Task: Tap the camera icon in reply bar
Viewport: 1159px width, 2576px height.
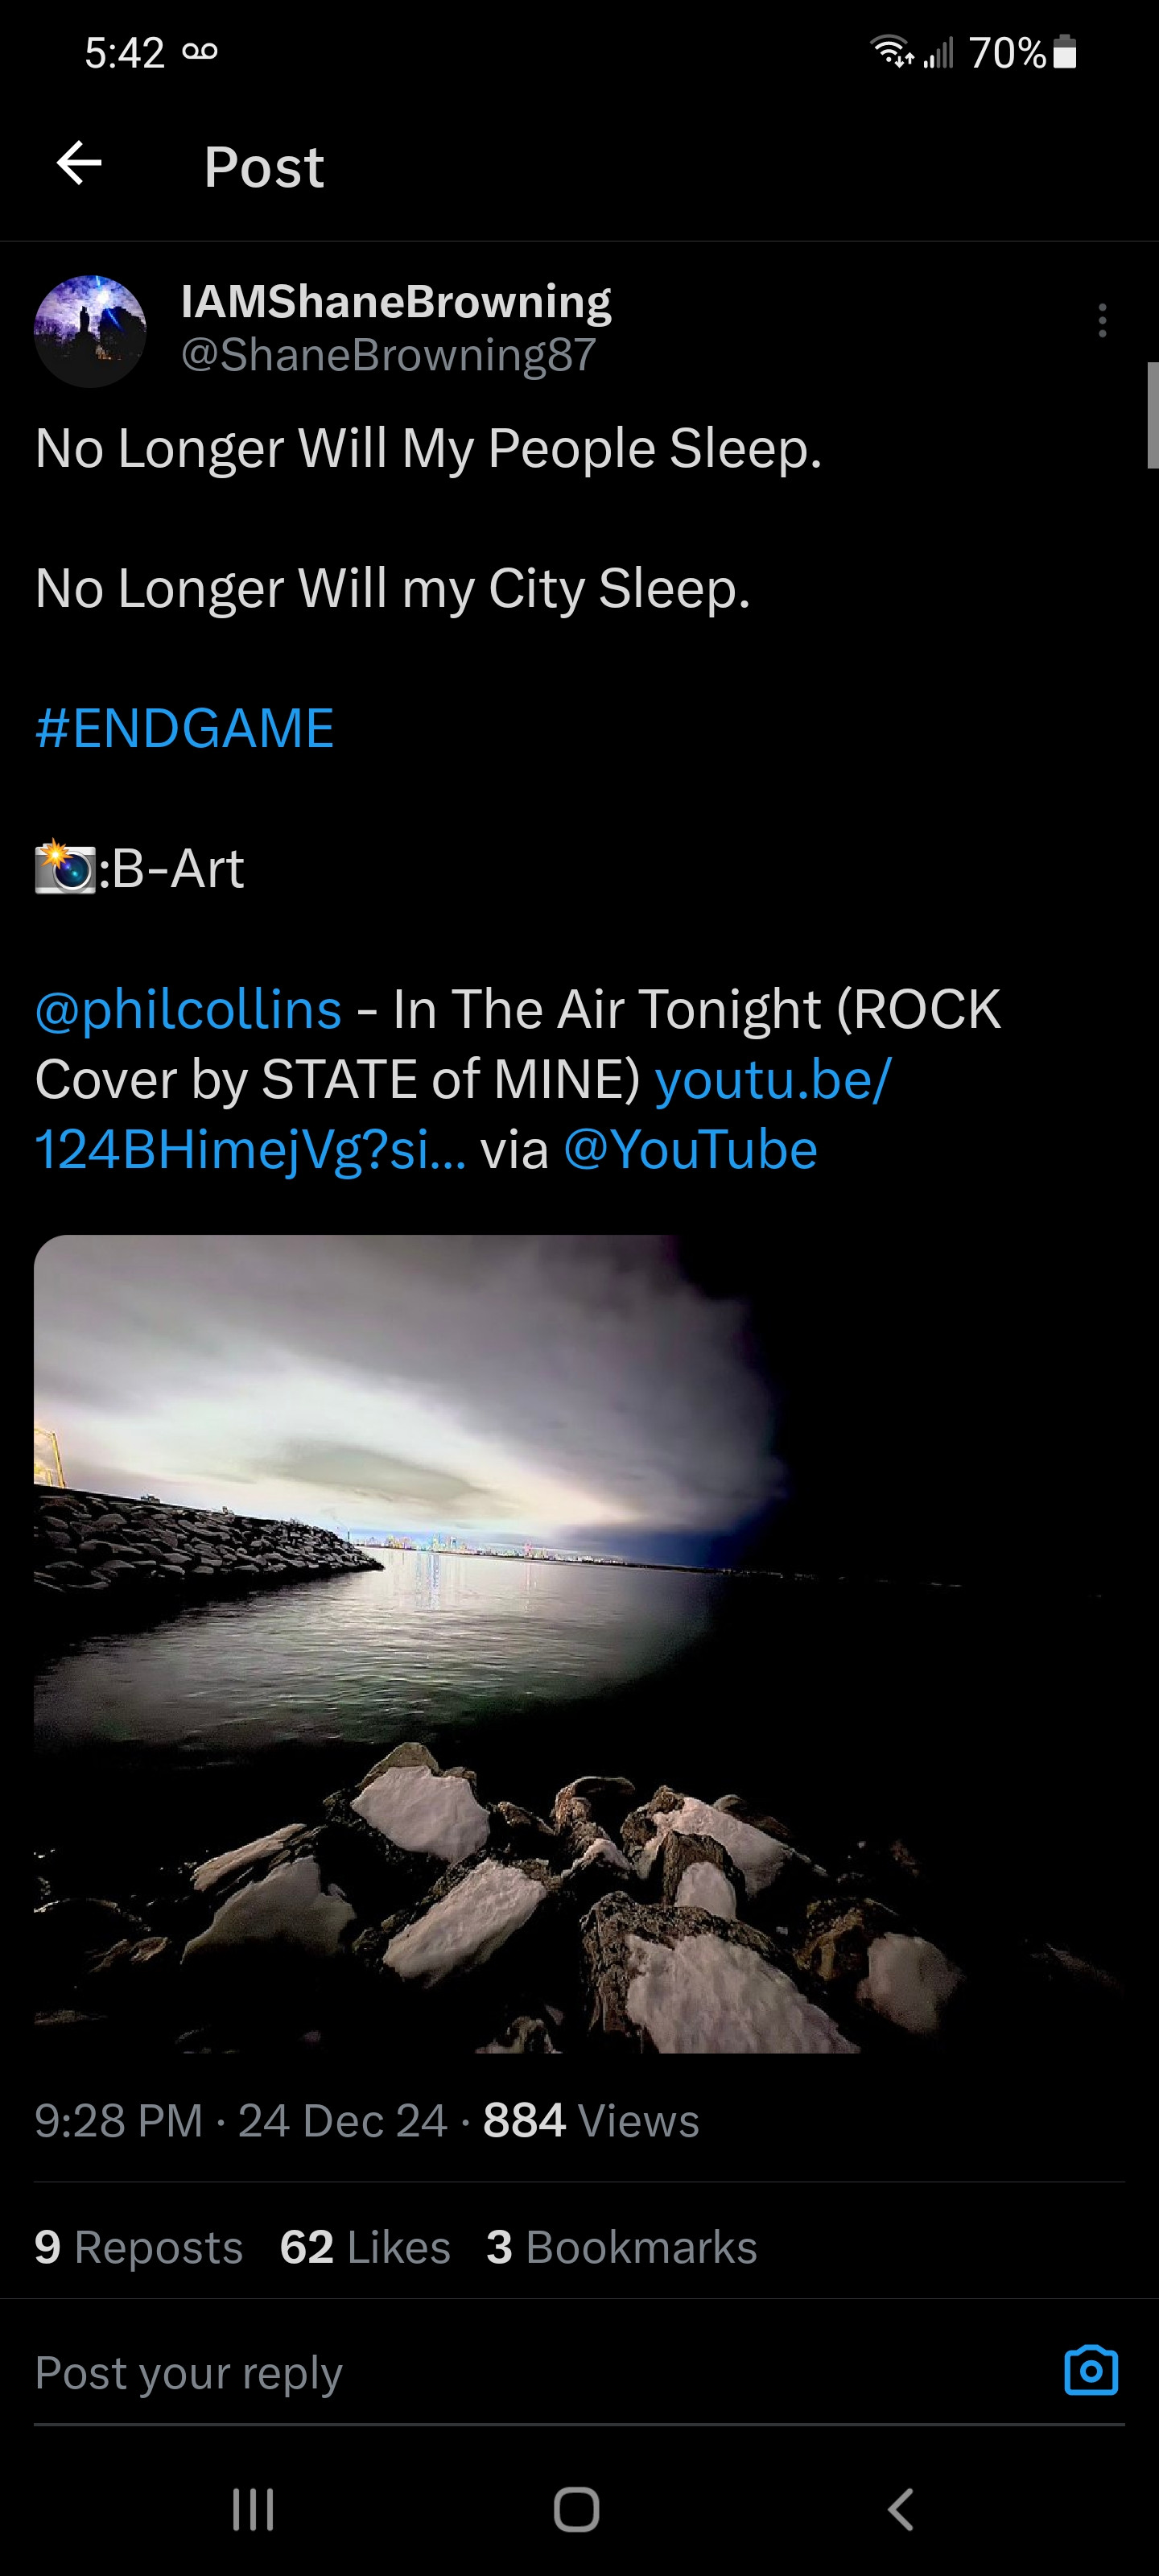Action: tap(1091, 2370)
